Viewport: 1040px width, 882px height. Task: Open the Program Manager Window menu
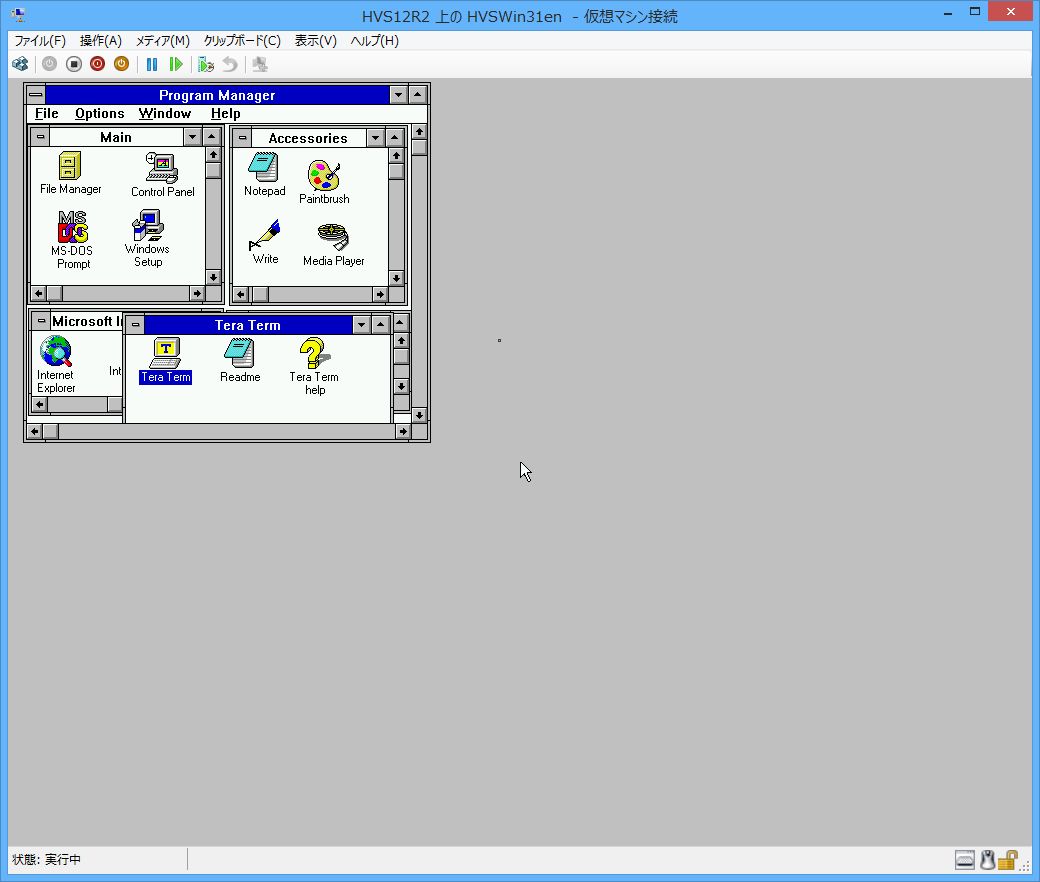164,113
